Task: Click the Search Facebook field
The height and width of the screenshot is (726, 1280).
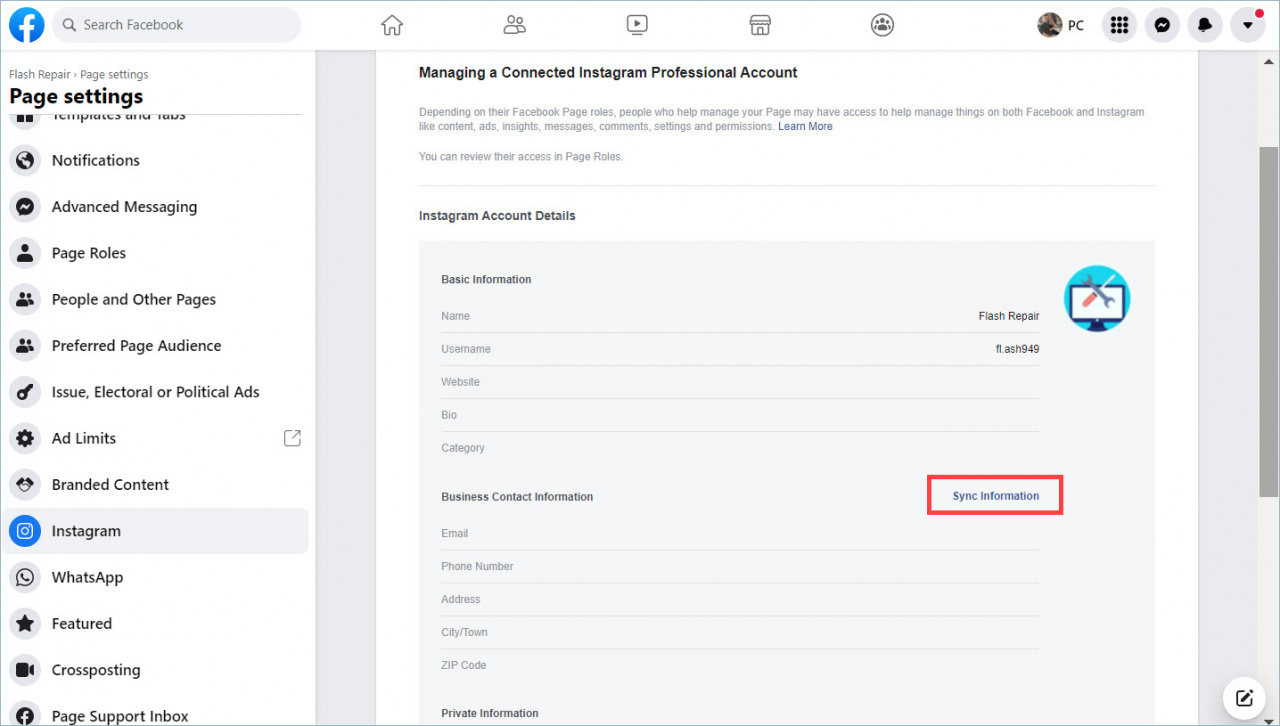Action: coord(177,25)
